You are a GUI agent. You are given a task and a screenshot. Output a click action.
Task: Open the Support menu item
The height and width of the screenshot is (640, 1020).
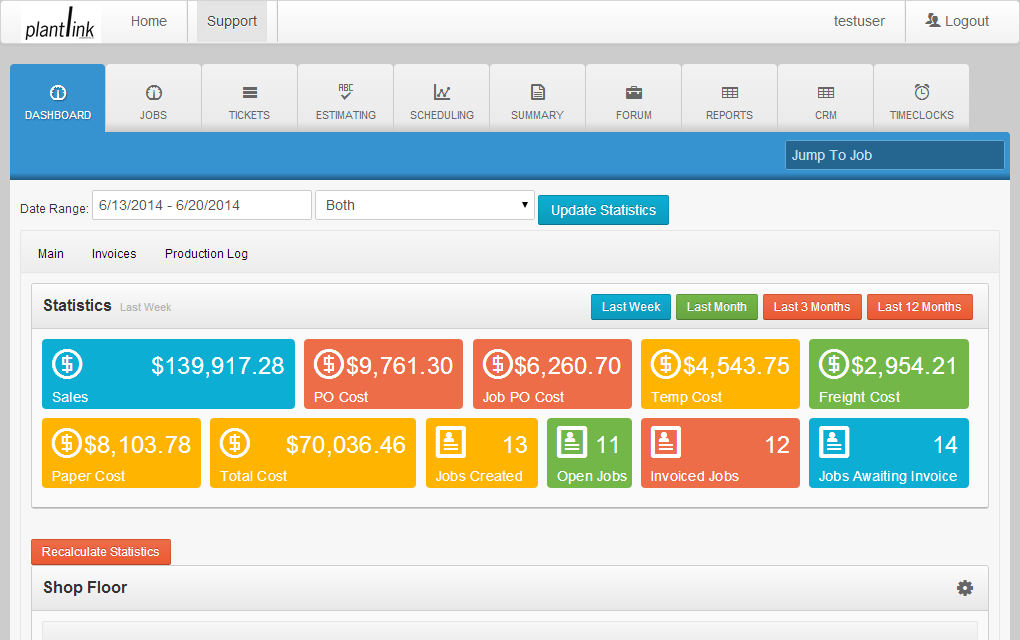pyautogui.click(x=232, y=21)
